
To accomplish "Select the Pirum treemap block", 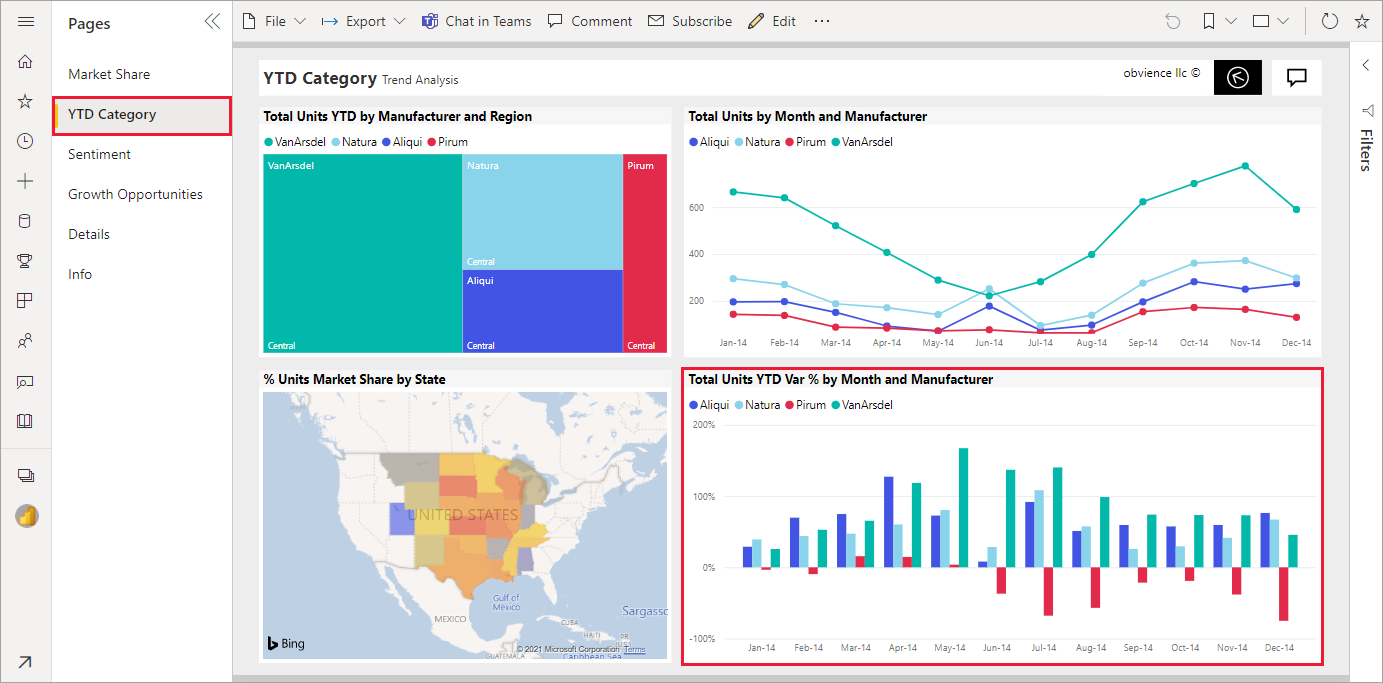I will point(645,254).
